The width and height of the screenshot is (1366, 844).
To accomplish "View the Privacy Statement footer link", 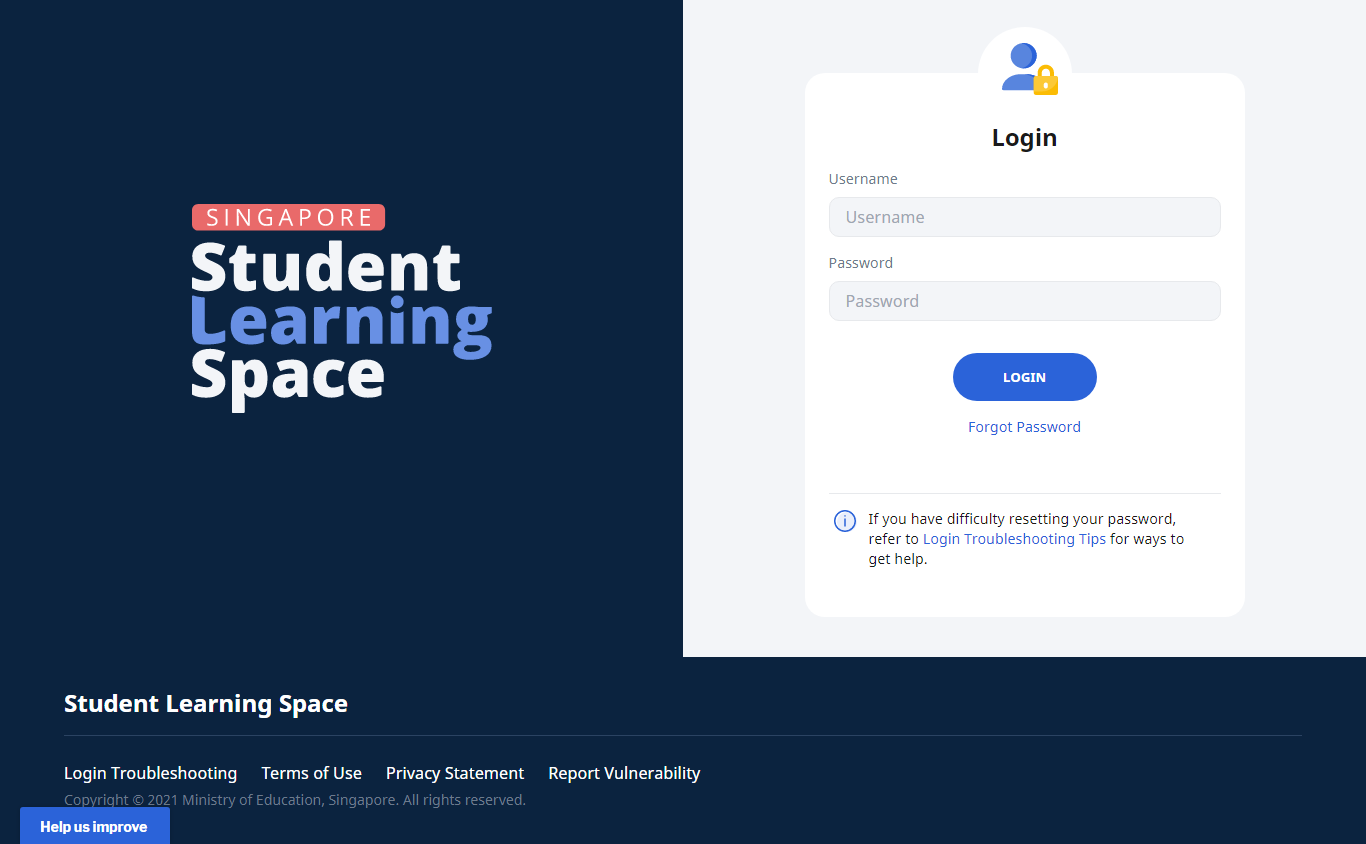I will (x=455, y=773).
